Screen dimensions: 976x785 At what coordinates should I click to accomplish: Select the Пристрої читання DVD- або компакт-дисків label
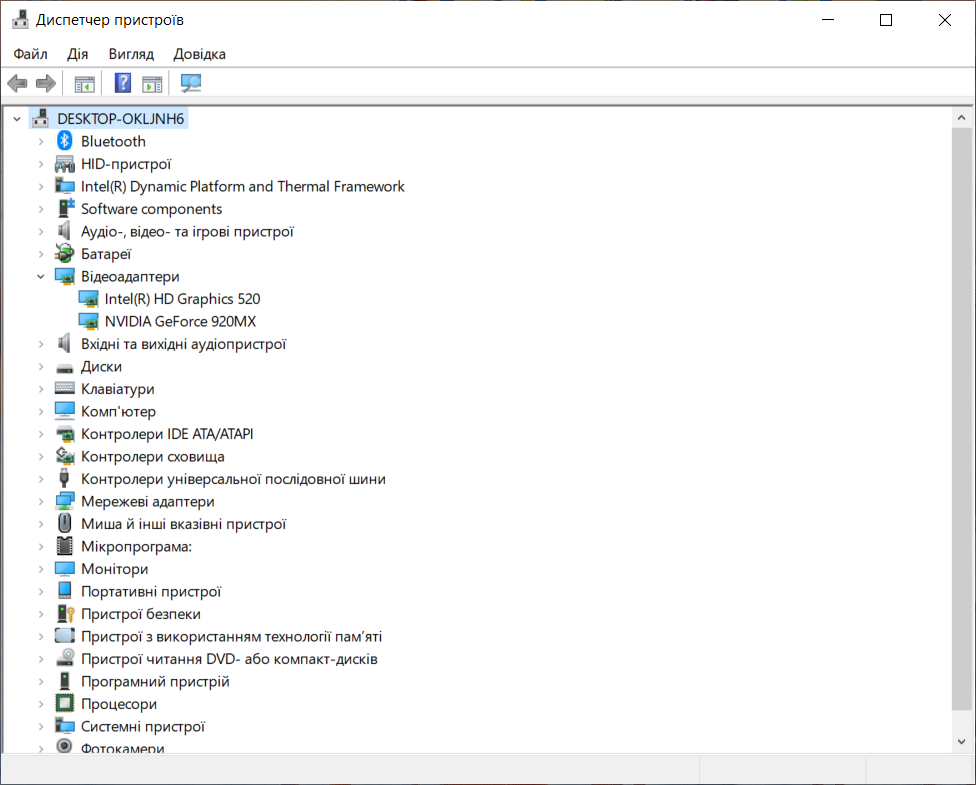point(230,659)
